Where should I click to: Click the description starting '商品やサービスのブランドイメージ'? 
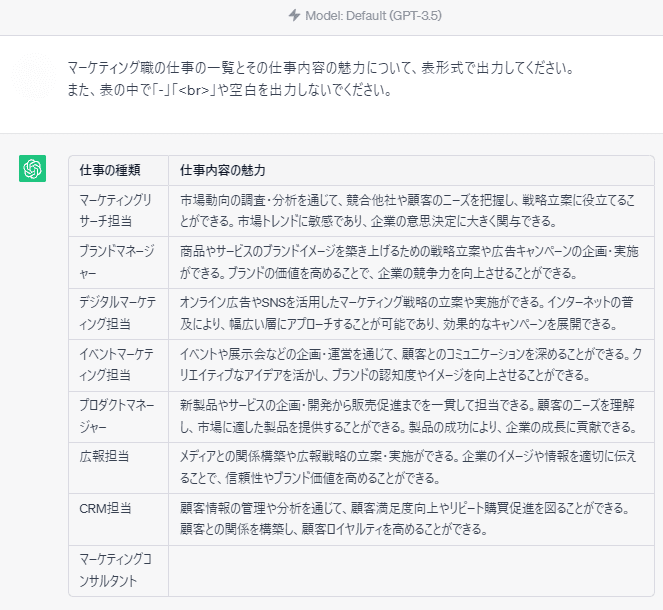409,262
